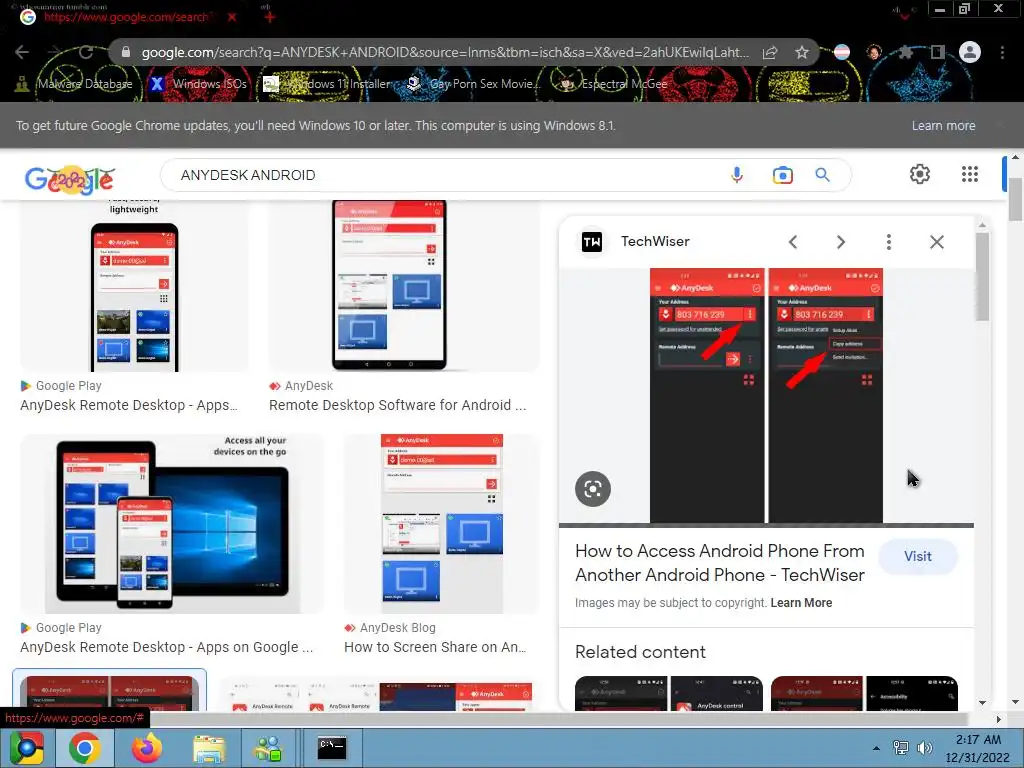Viewport: 1024px width, 768px height.
Task: Open Google Play AnyDesk Remote Desktop - Apps result
Action: pos(134,287)
